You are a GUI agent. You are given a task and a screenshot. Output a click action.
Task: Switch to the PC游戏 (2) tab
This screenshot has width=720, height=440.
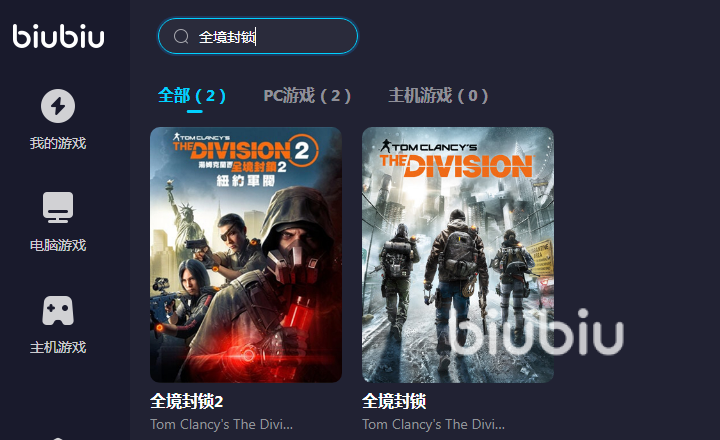click(x=307, y=96)
